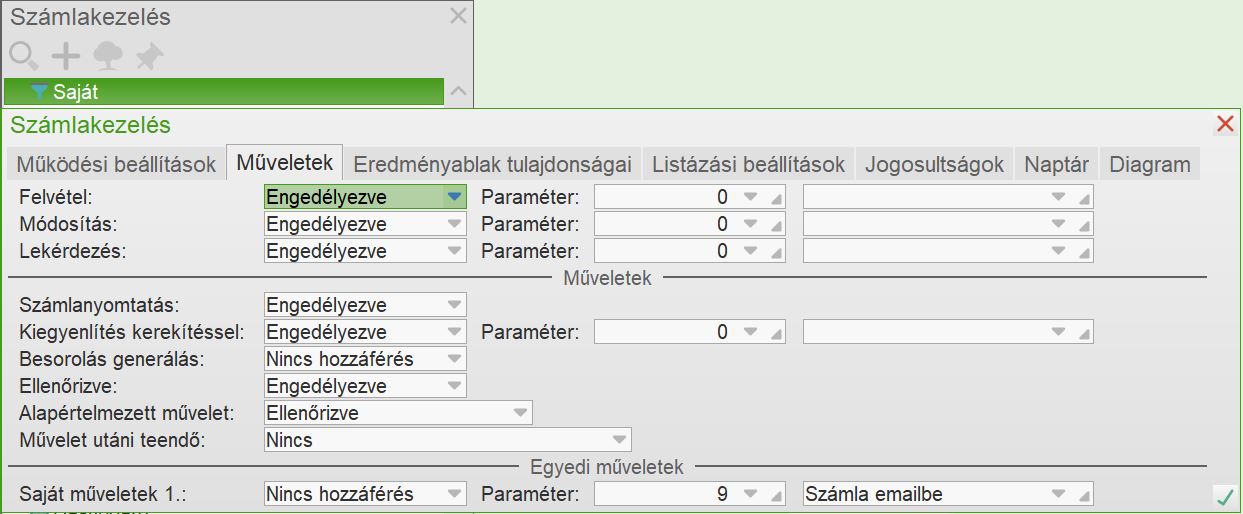This screenshot has width=1243, height=514.
Task: Open the Számla emailbe dropdown
Action: (x=1058, y=493)
